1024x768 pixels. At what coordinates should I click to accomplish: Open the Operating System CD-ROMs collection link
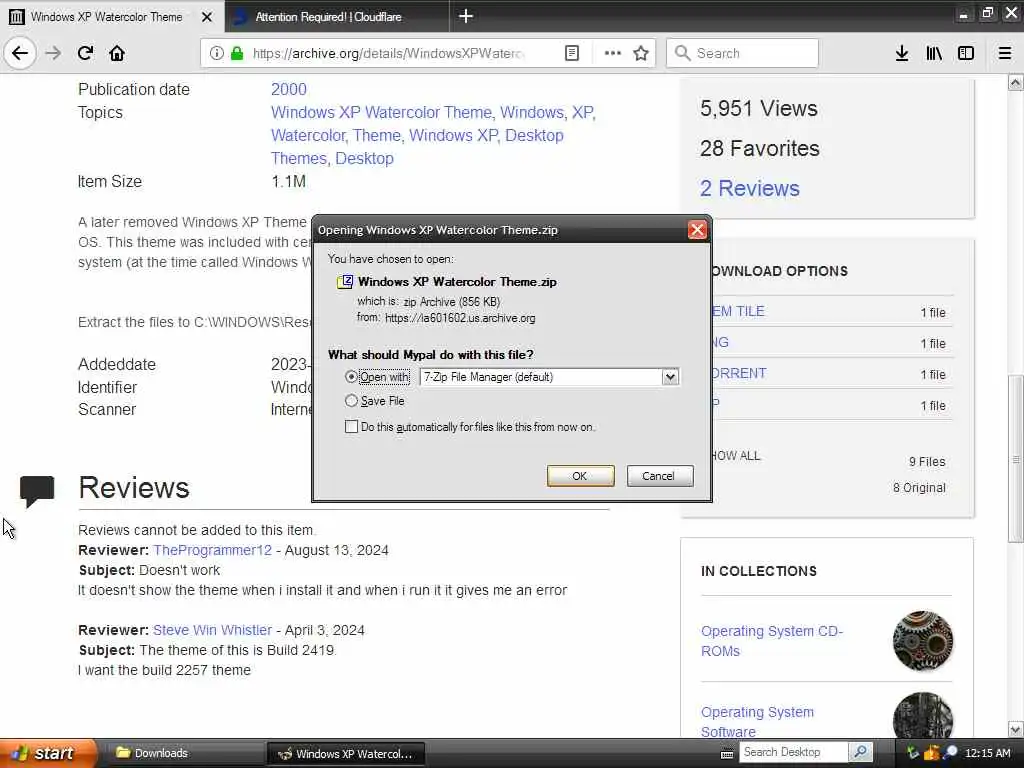tap(772, 641)
